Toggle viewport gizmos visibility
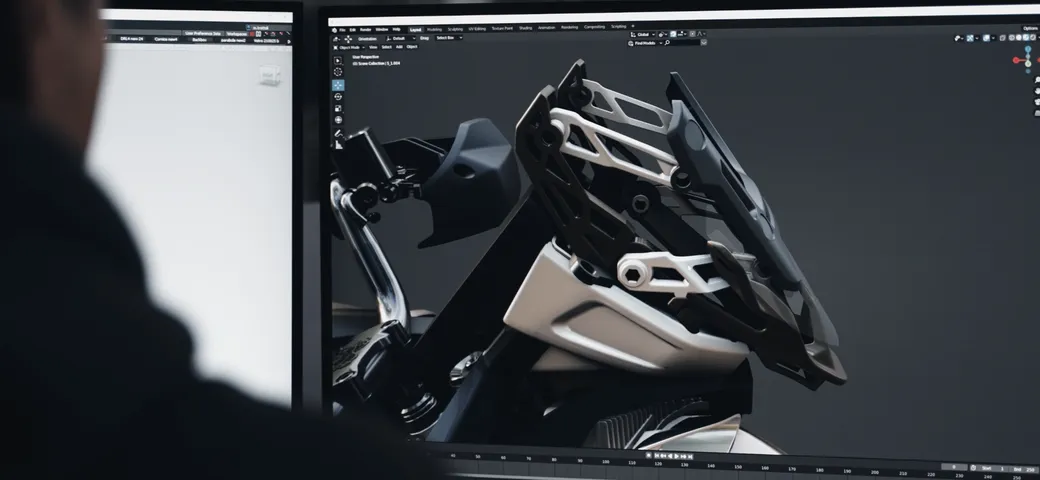Screen dimensions: 1040x480 pyautogui.click(x=970, y=38)
